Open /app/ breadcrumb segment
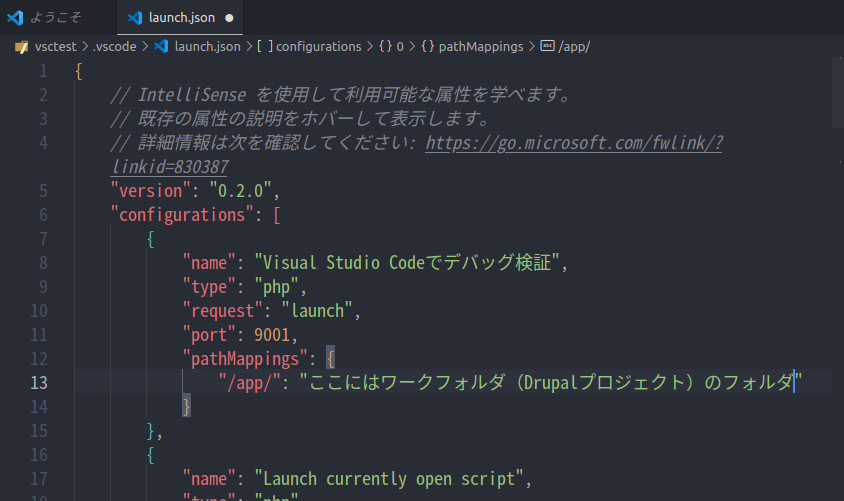The height and width of the screenshot is (501, 844). (574, 47)
